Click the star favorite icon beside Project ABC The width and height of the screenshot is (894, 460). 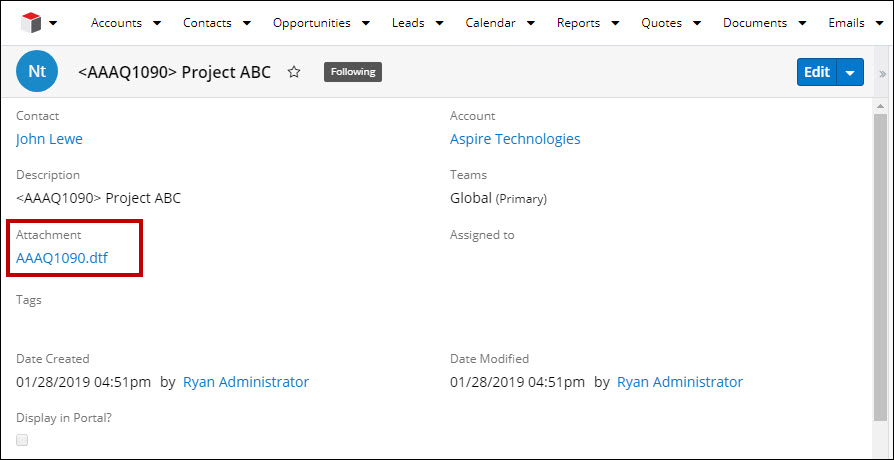pyautogui.click(x=294, y=72)
